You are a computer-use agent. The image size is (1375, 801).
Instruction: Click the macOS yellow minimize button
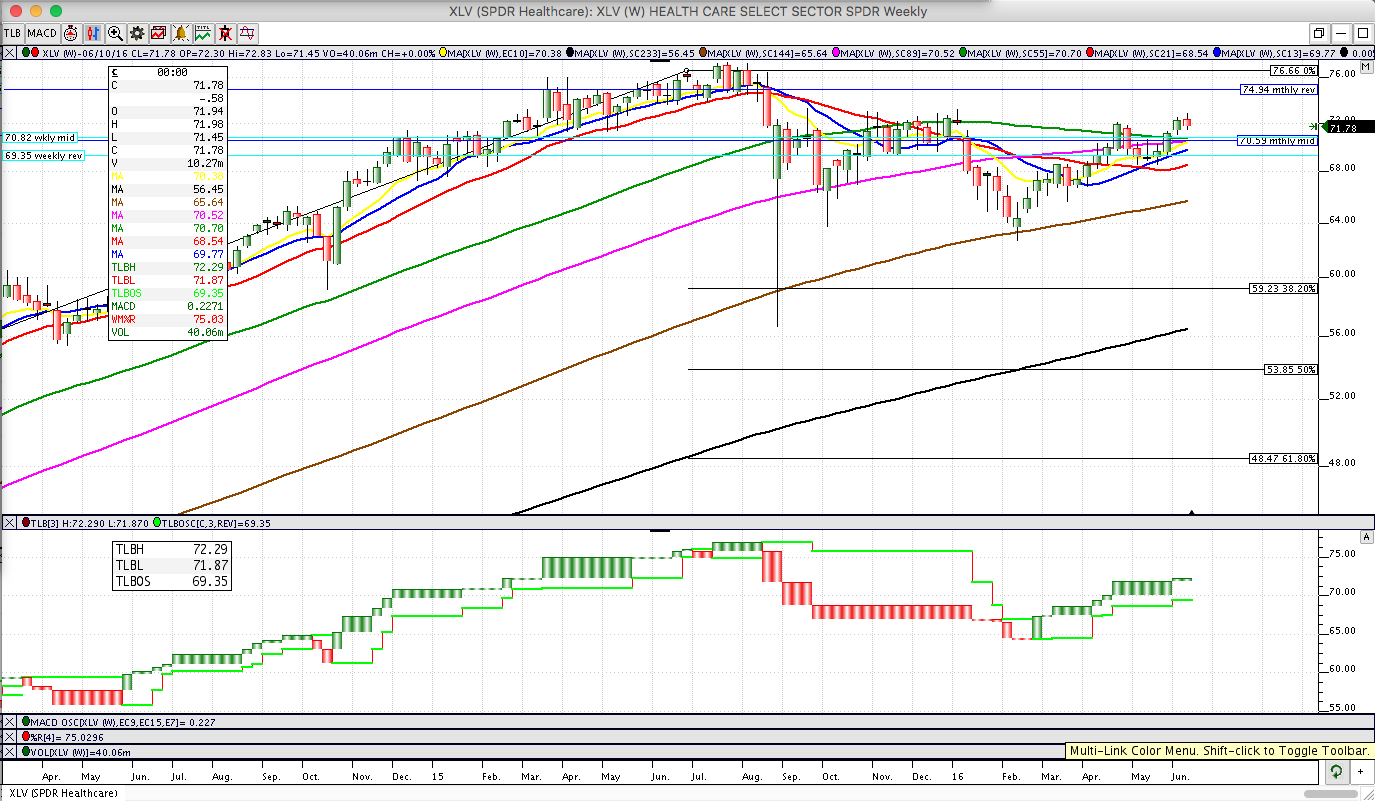coord(36,11)
